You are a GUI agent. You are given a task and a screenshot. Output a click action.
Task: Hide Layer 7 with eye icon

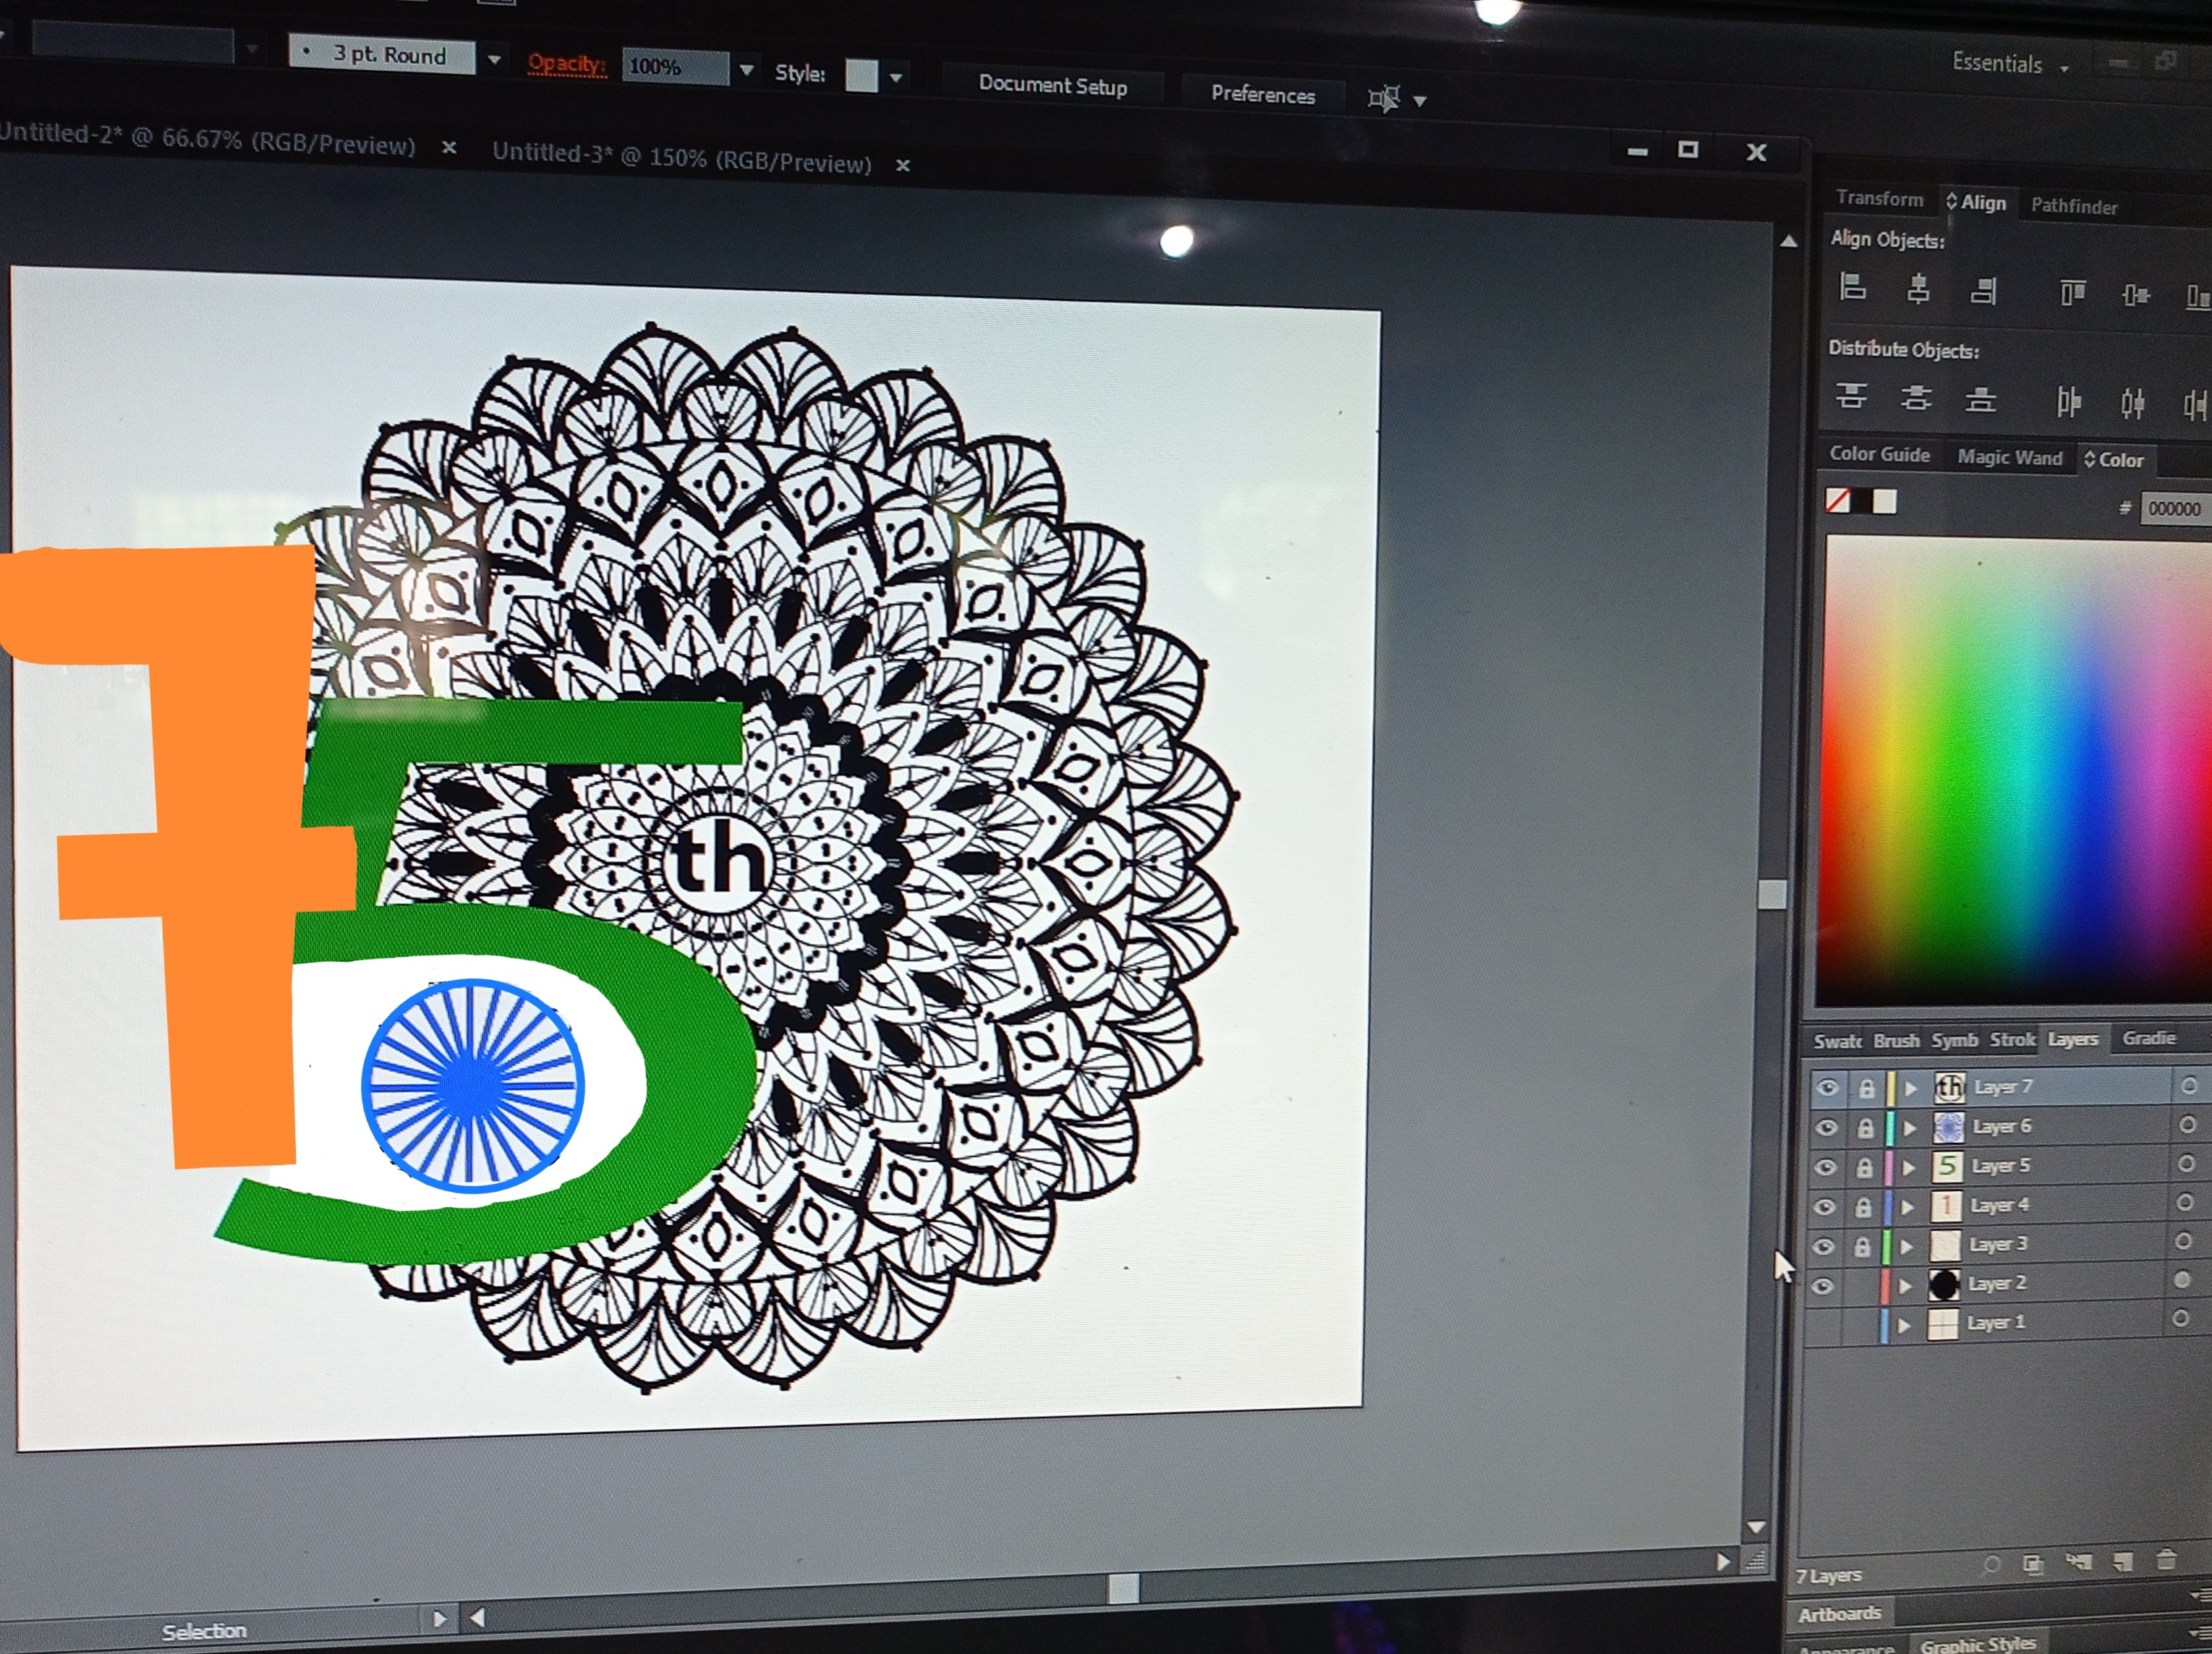coord(1827,1088)
